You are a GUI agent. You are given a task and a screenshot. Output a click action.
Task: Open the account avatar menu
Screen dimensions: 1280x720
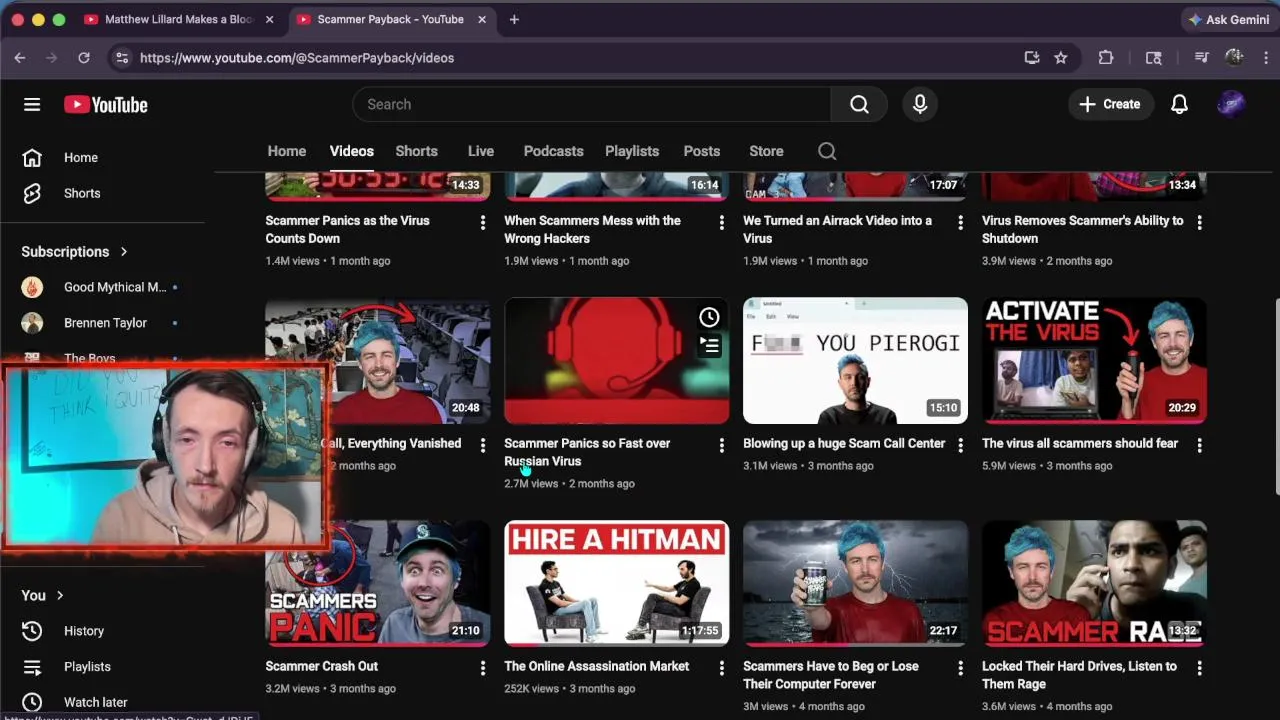pyautogui.click(x=1231, y=104)
